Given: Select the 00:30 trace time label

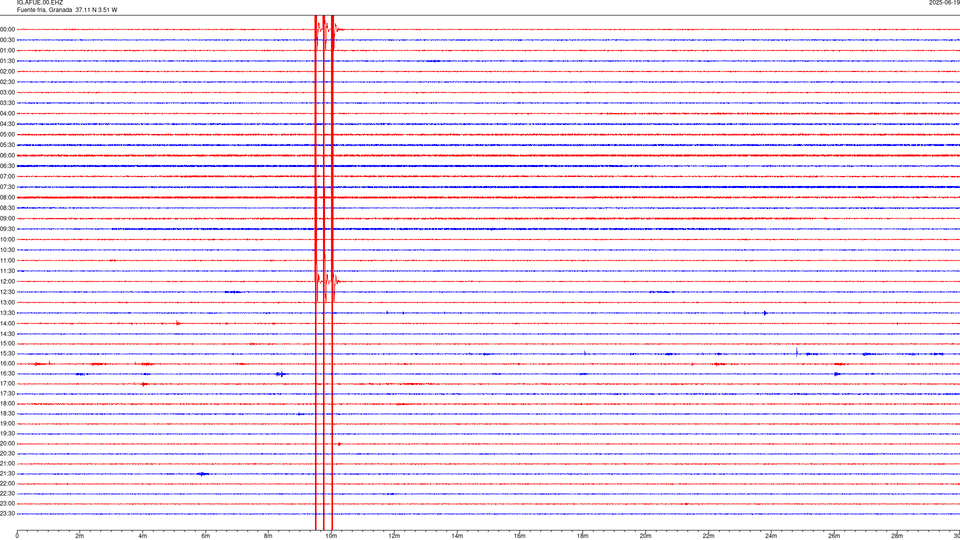Looking at the screenshot, I should [7, 40].
